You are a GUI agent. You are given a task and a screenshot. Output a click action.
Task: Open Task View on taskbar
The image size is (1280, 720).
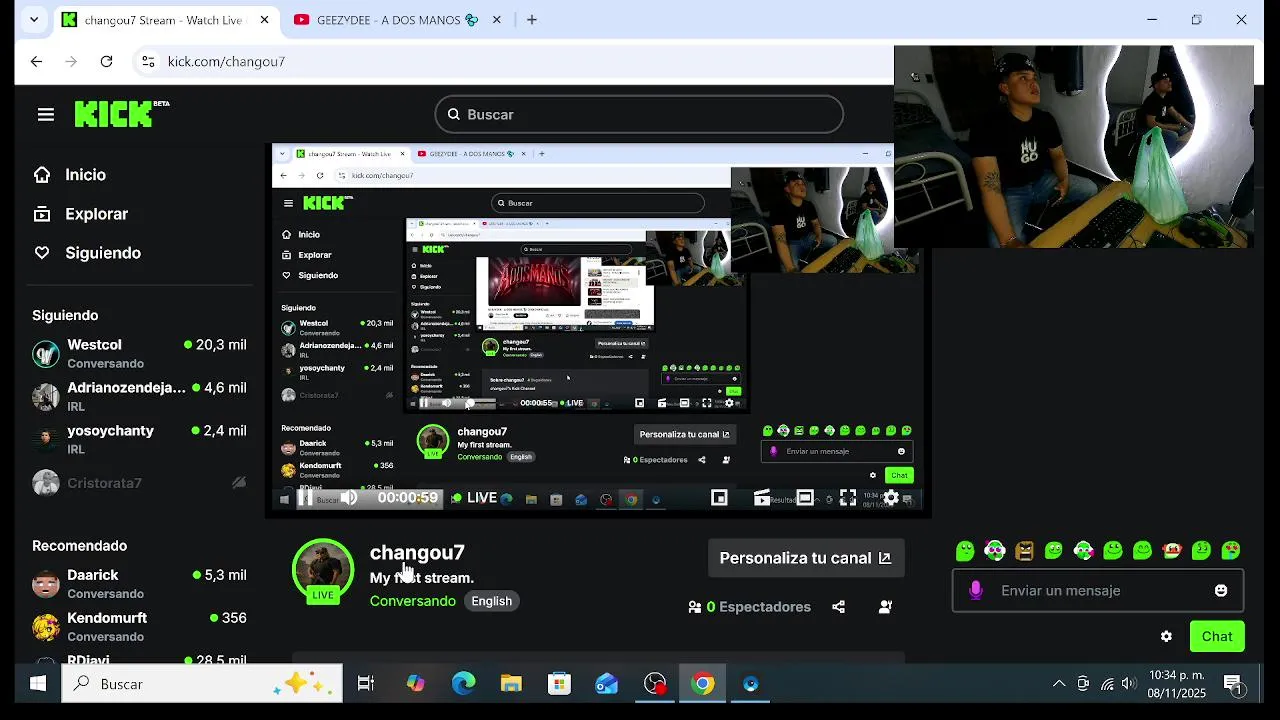(x=366, y=684)
